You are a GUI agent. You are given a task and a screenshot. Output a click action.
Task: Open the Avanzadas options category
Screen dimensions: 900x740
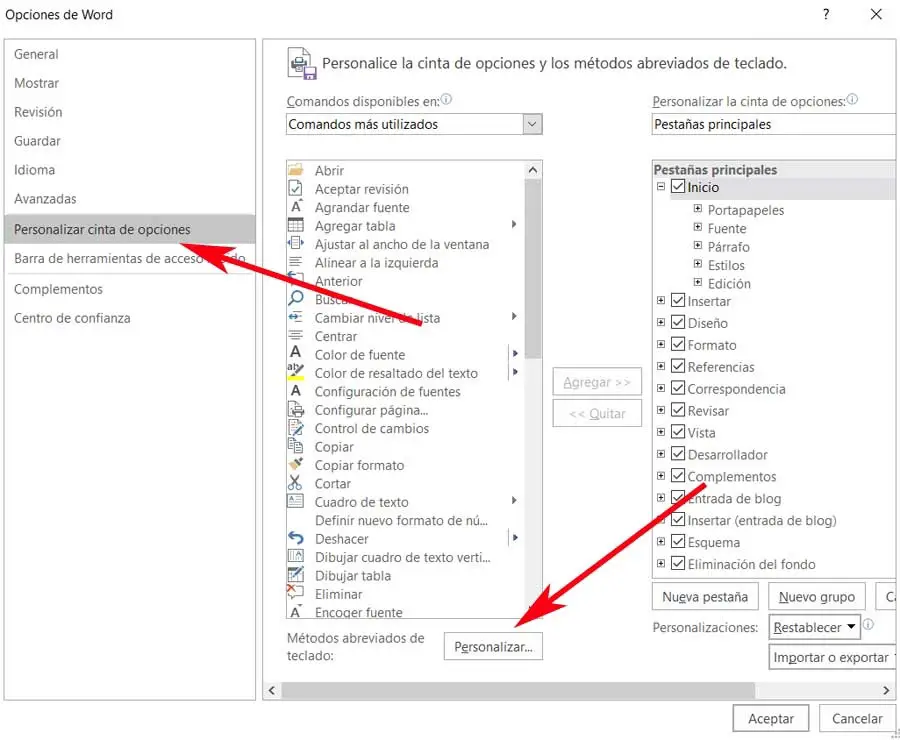coord(130,199)
